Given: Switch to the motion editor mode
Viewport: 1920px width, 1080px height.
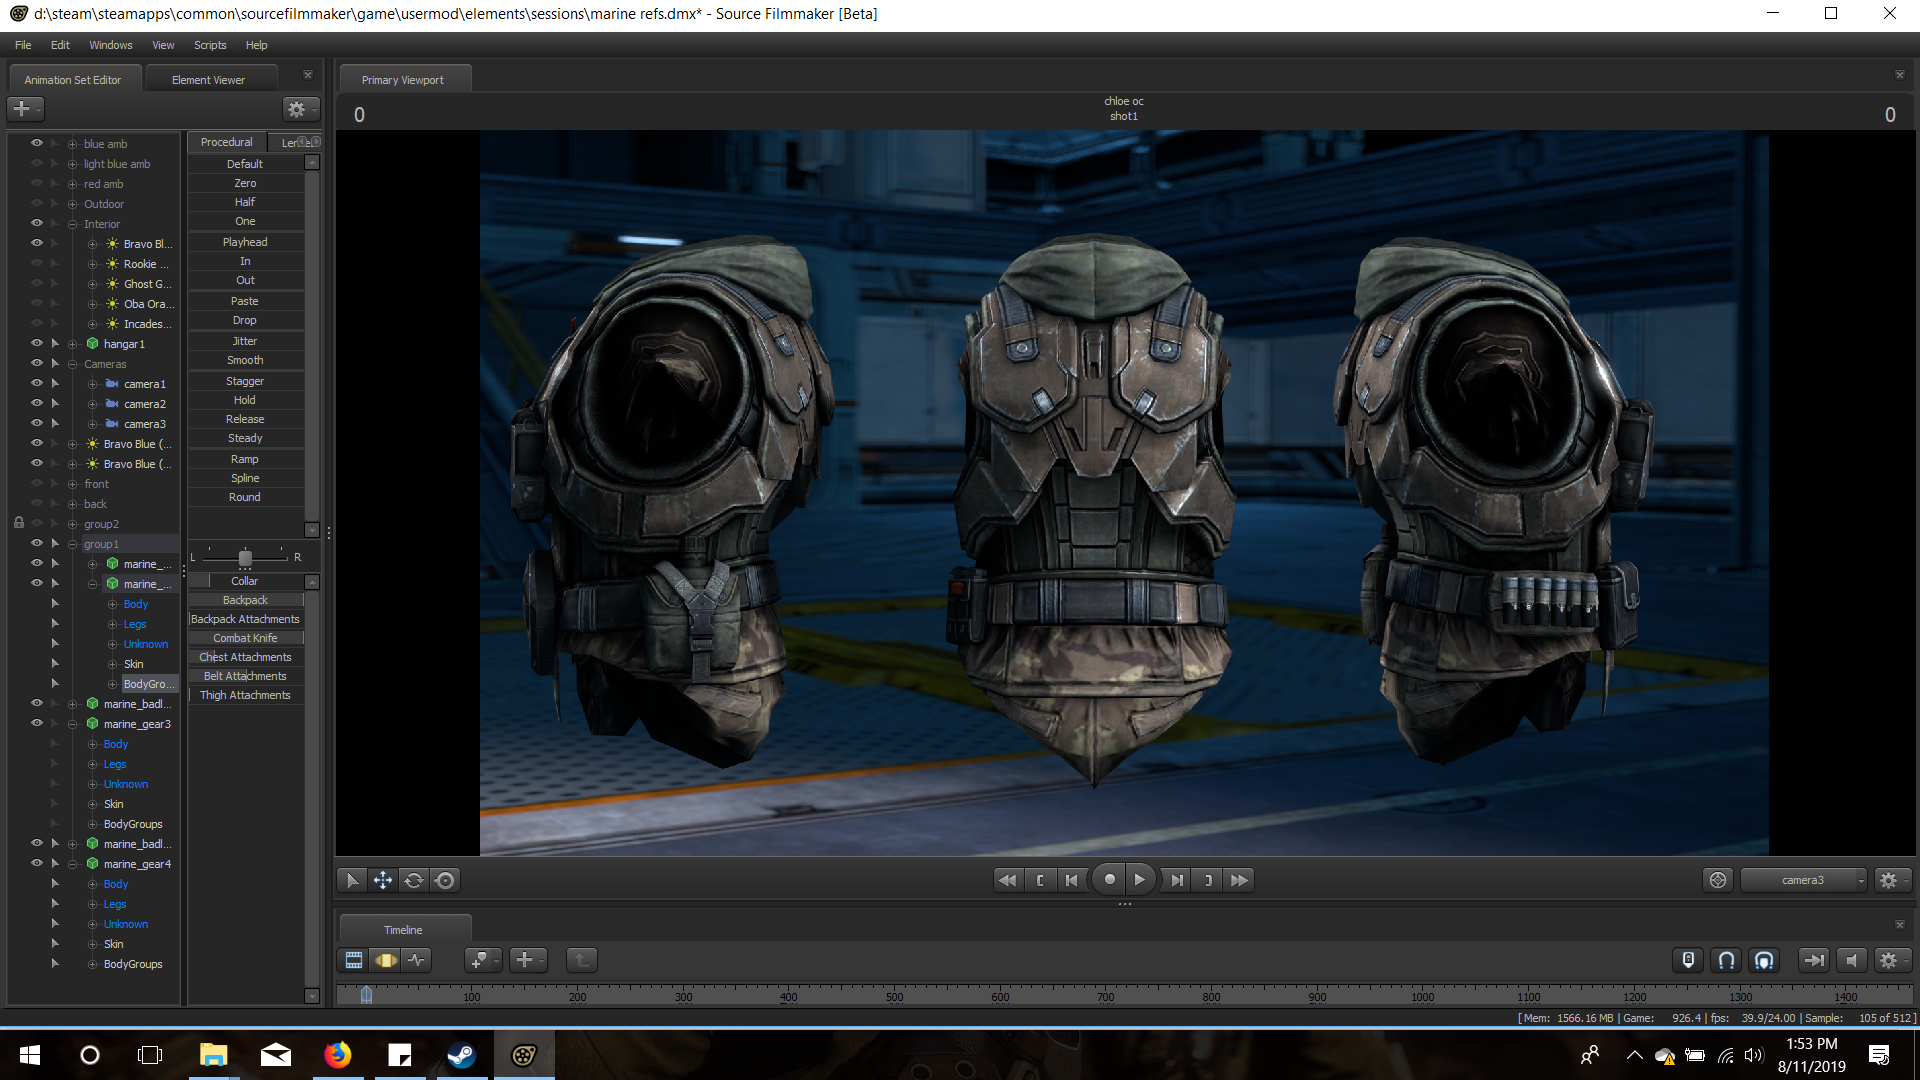Looking at the screenshot, I should tap(385, 960).
